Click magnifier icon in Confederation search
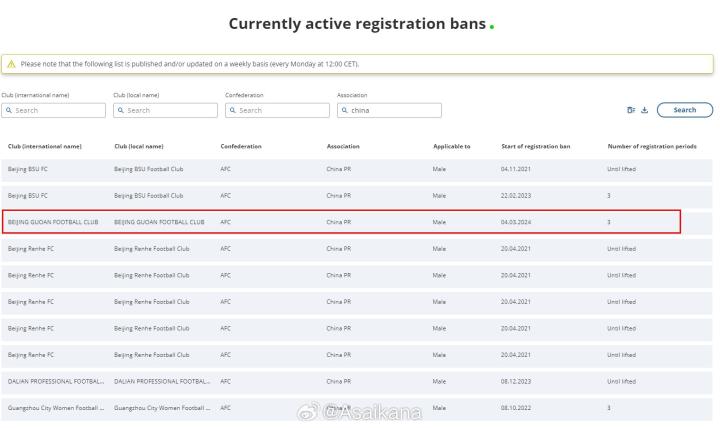Image resolution: width=720 pixels, height=428 pixels. pyautogui.click(x=233, y=111)
